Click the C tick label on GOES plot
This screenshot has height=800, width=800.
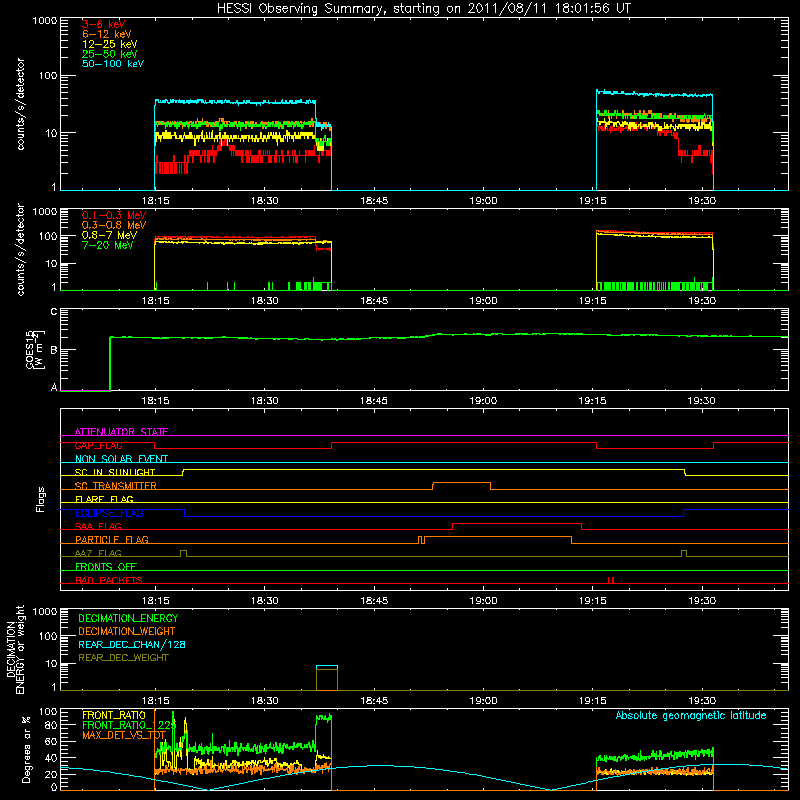[54, 312]
